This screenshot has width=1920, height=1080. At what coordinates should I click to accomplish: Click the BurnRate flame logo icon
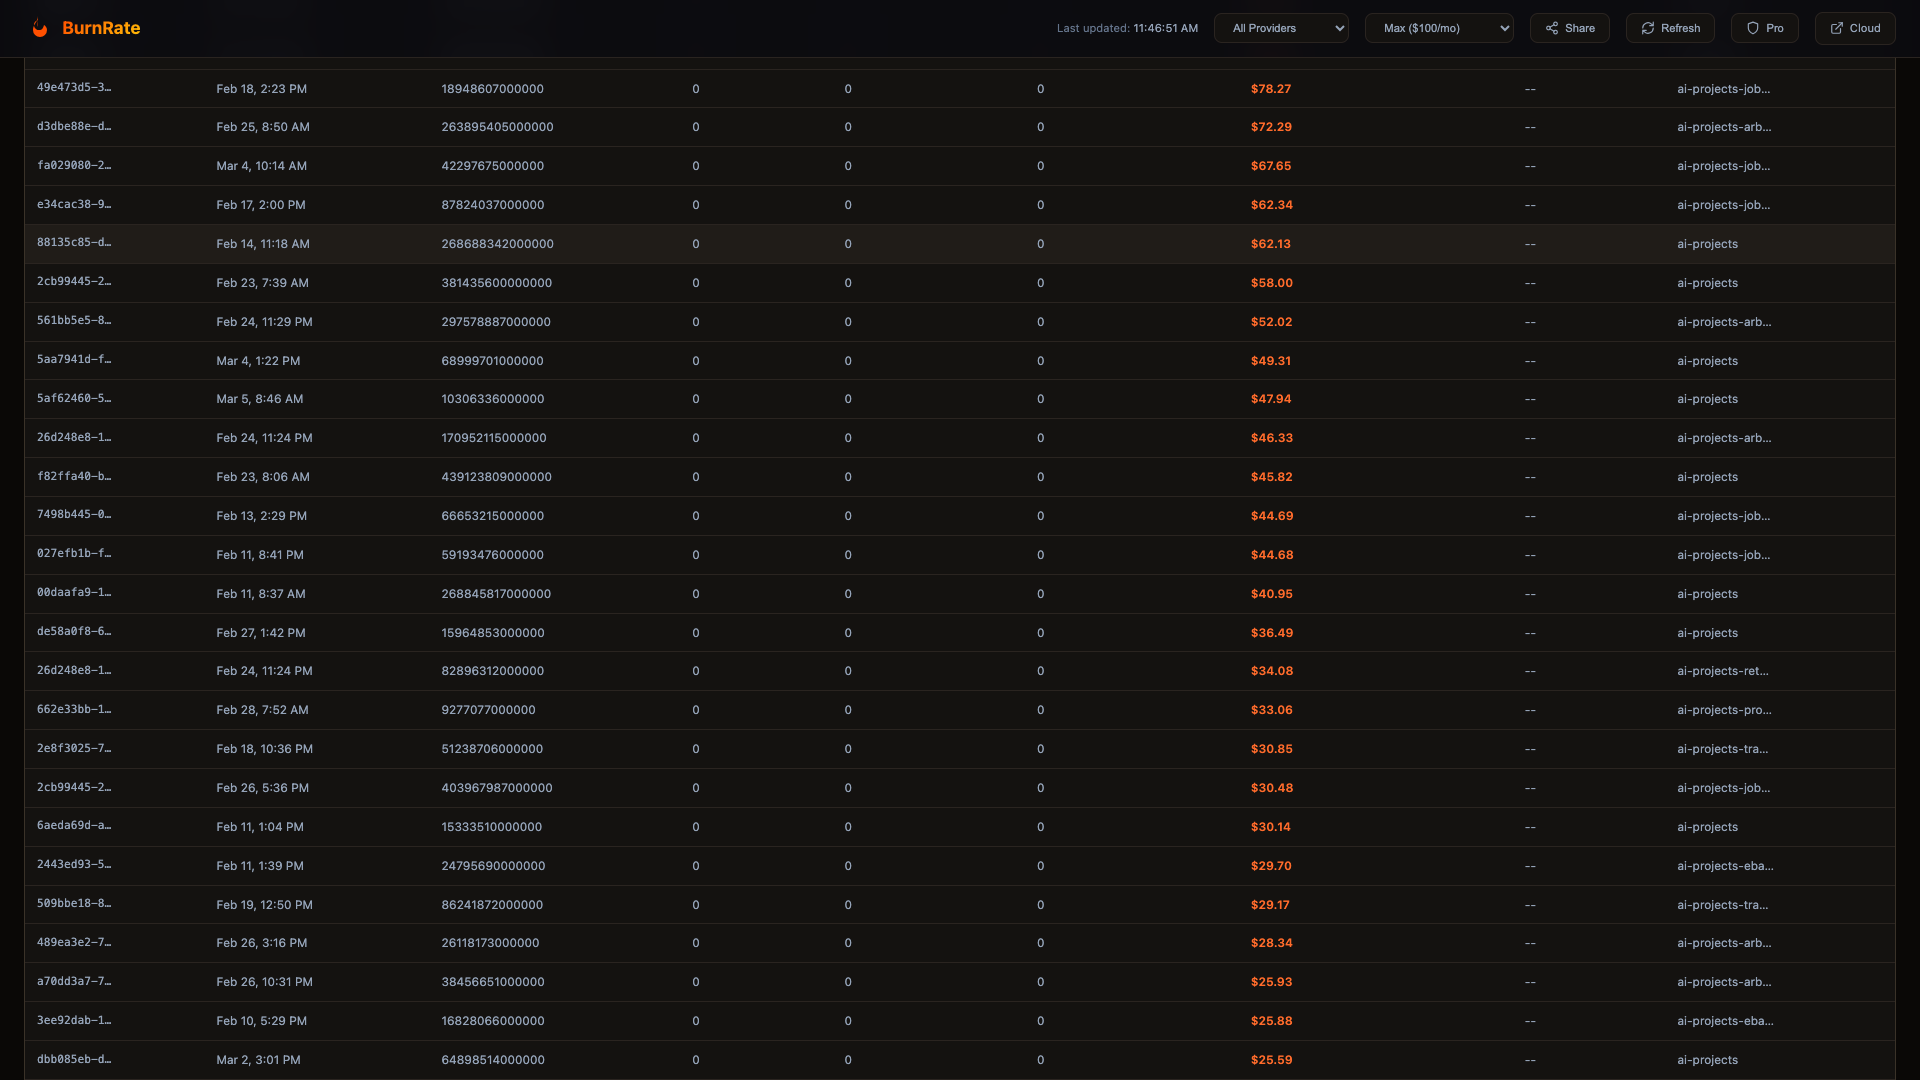click(x=40, y=28)
